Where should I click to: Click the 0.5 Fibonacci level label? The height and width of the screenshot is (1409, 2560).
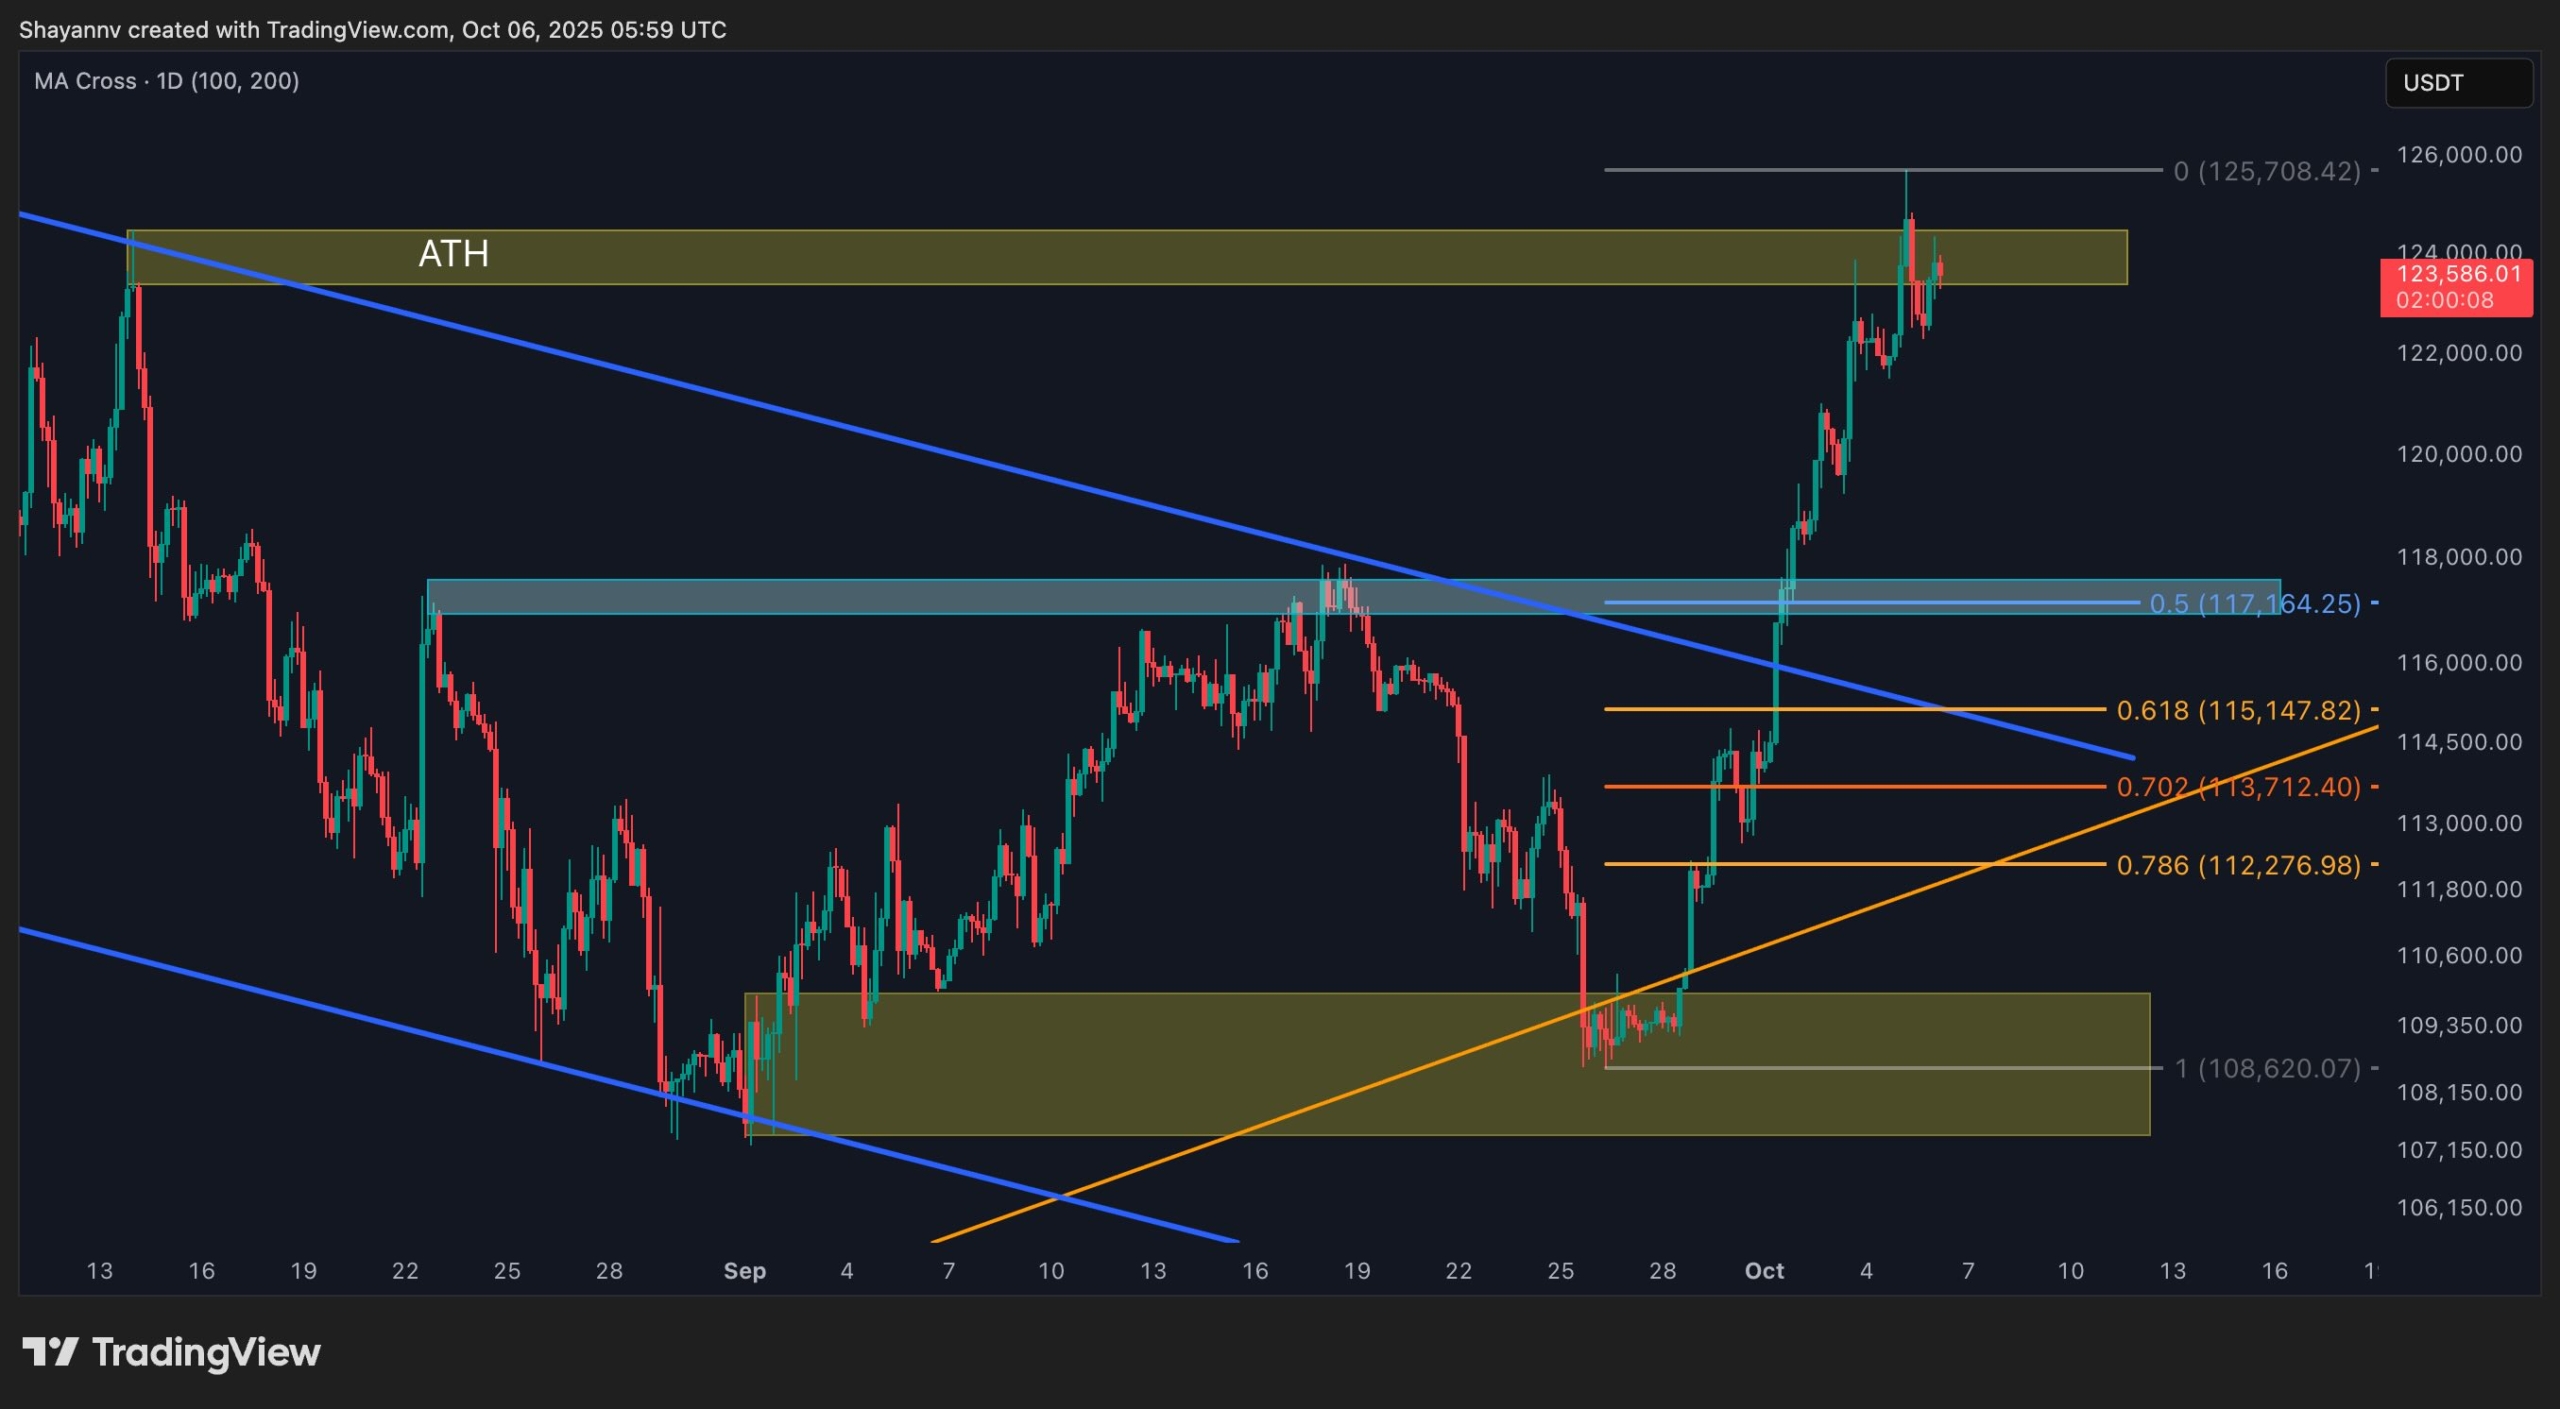point(2254,604)
